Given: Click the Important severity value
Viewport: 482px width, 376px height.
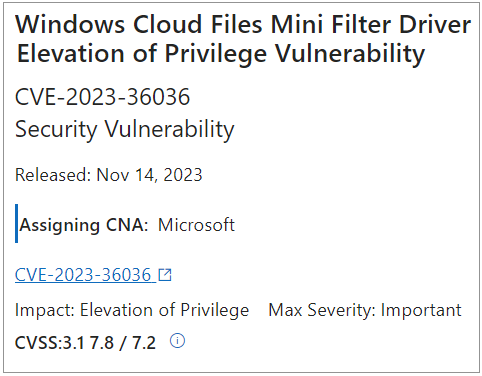Looking at the screenshot, I should point(421,310).
